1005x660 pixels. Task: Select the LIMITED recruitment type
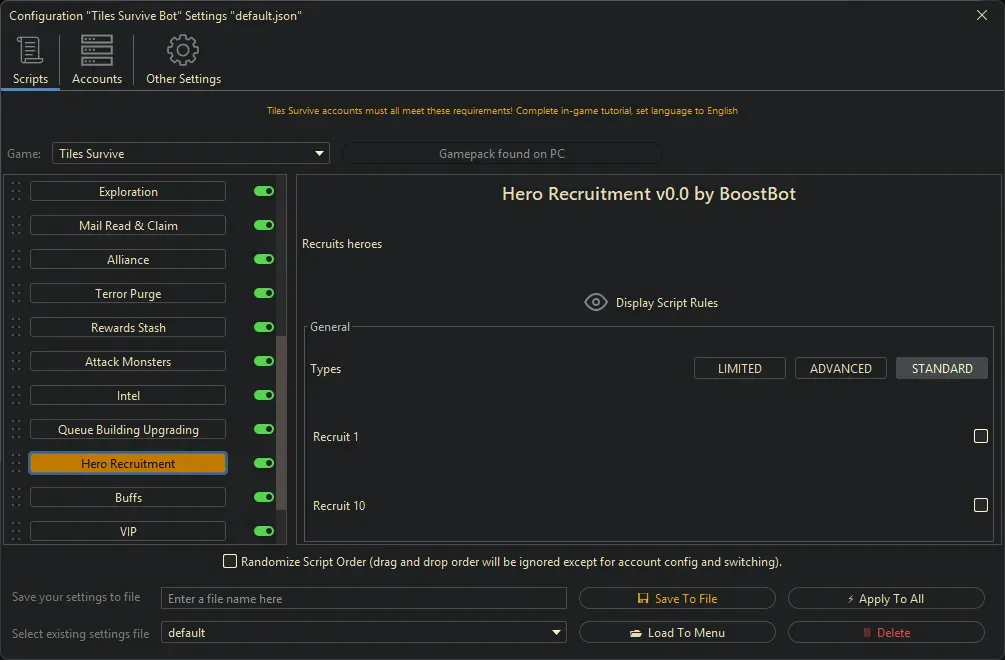click(x=739, y=369)
